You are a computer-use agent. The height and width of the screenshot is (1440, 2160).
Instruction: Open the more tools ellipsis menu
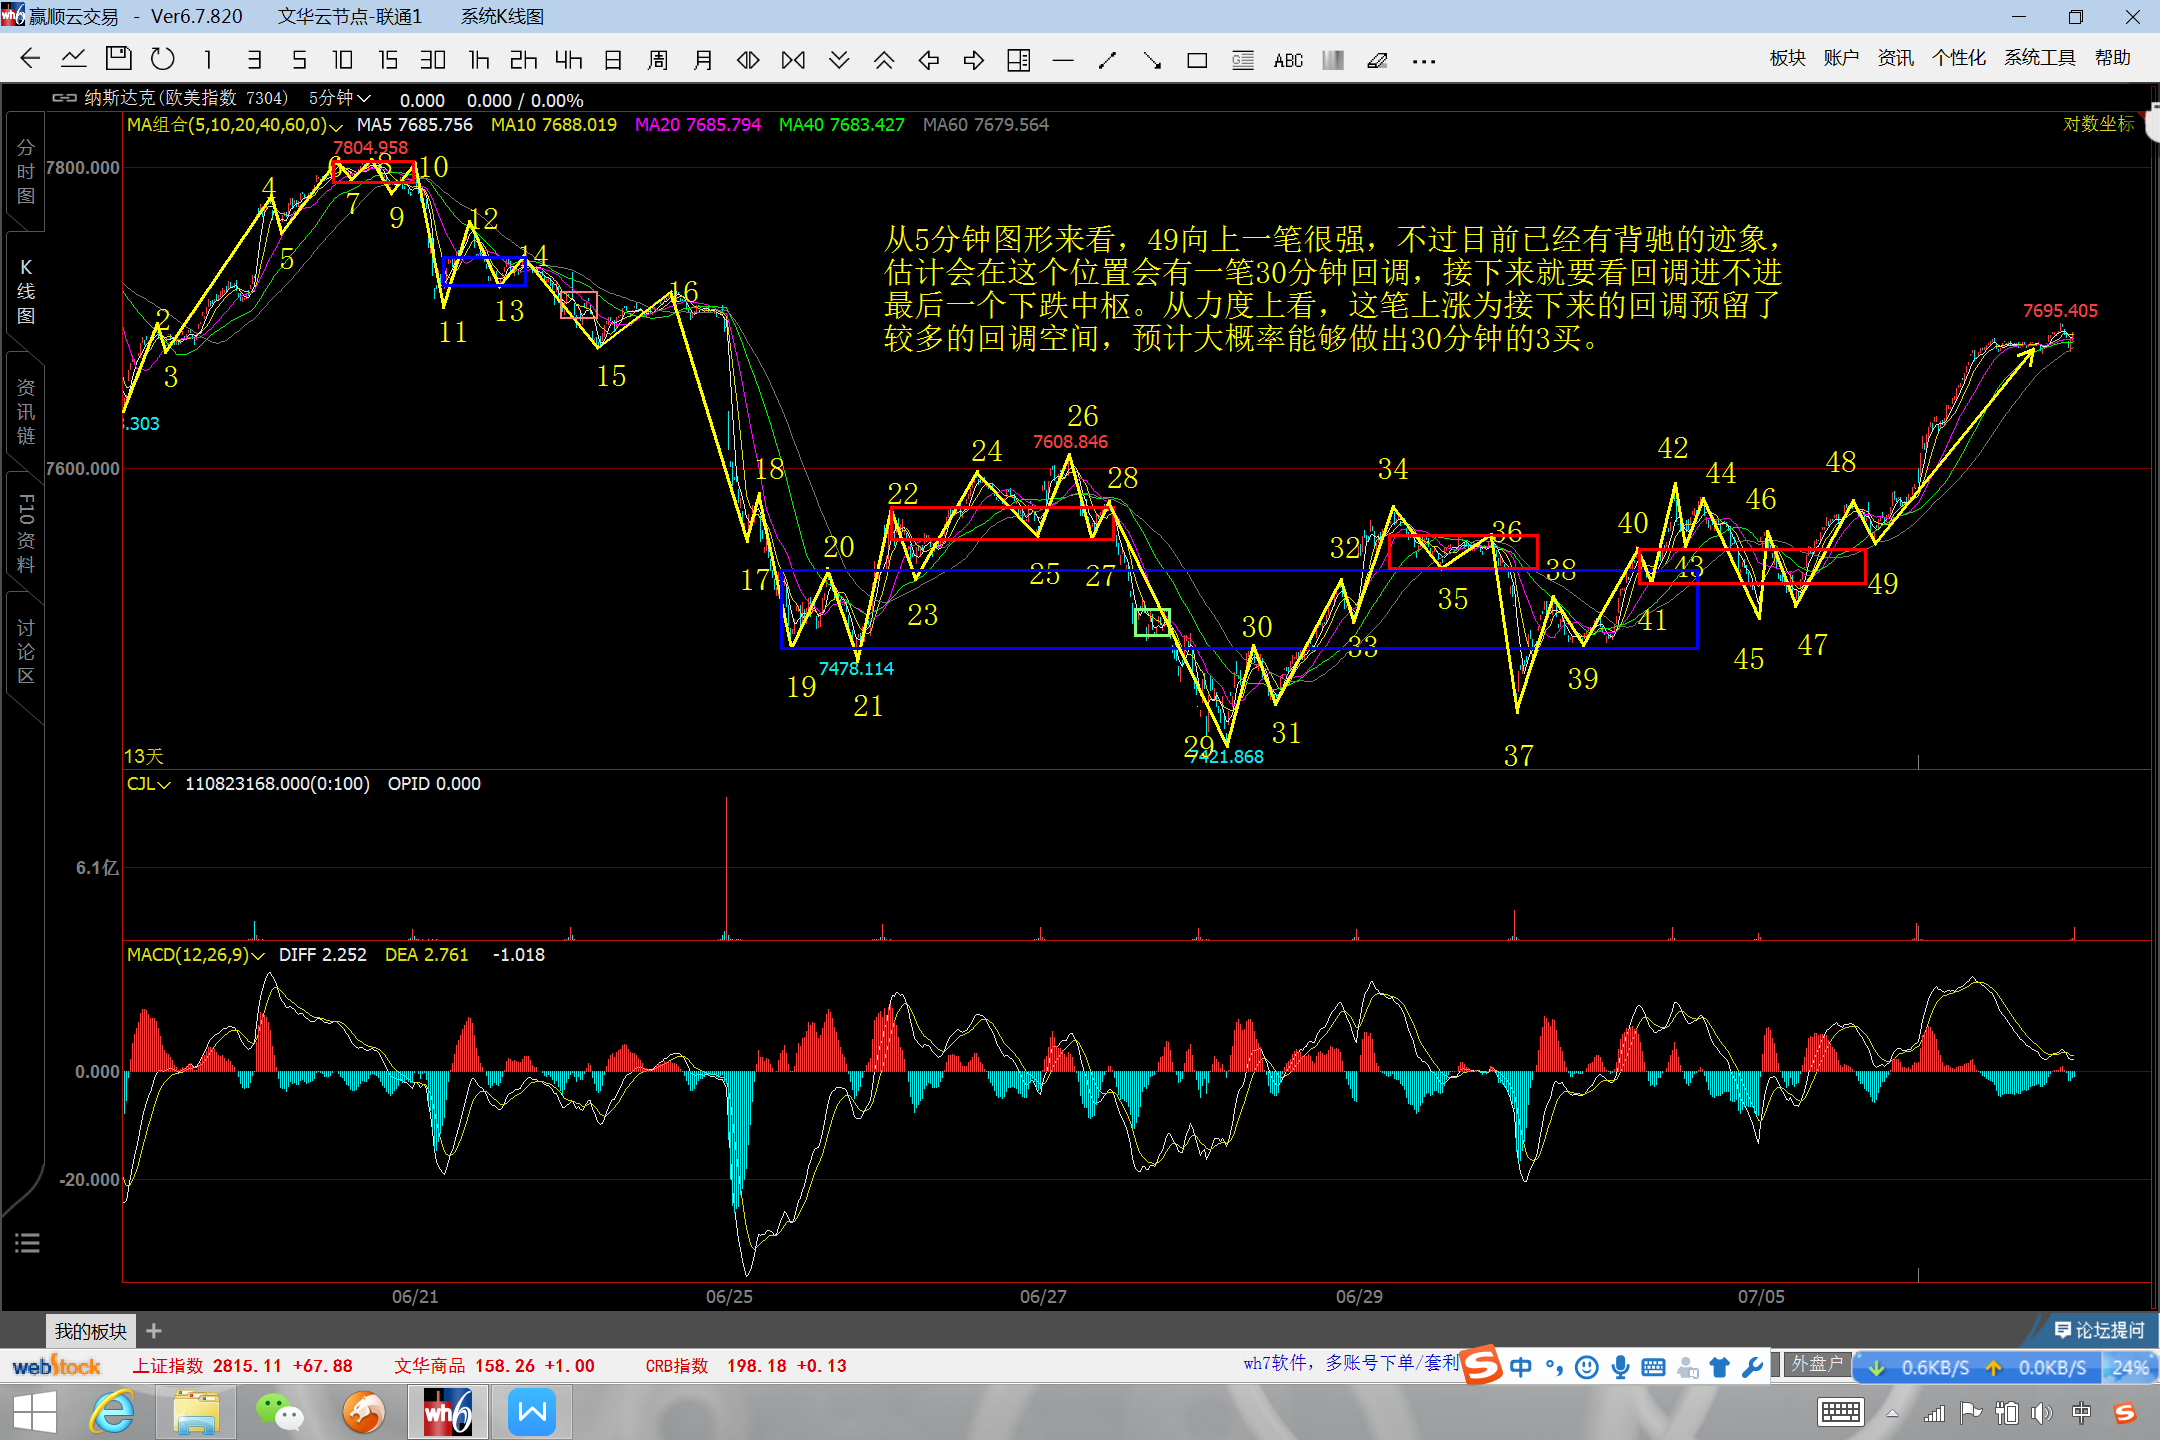coord(1424,61)
